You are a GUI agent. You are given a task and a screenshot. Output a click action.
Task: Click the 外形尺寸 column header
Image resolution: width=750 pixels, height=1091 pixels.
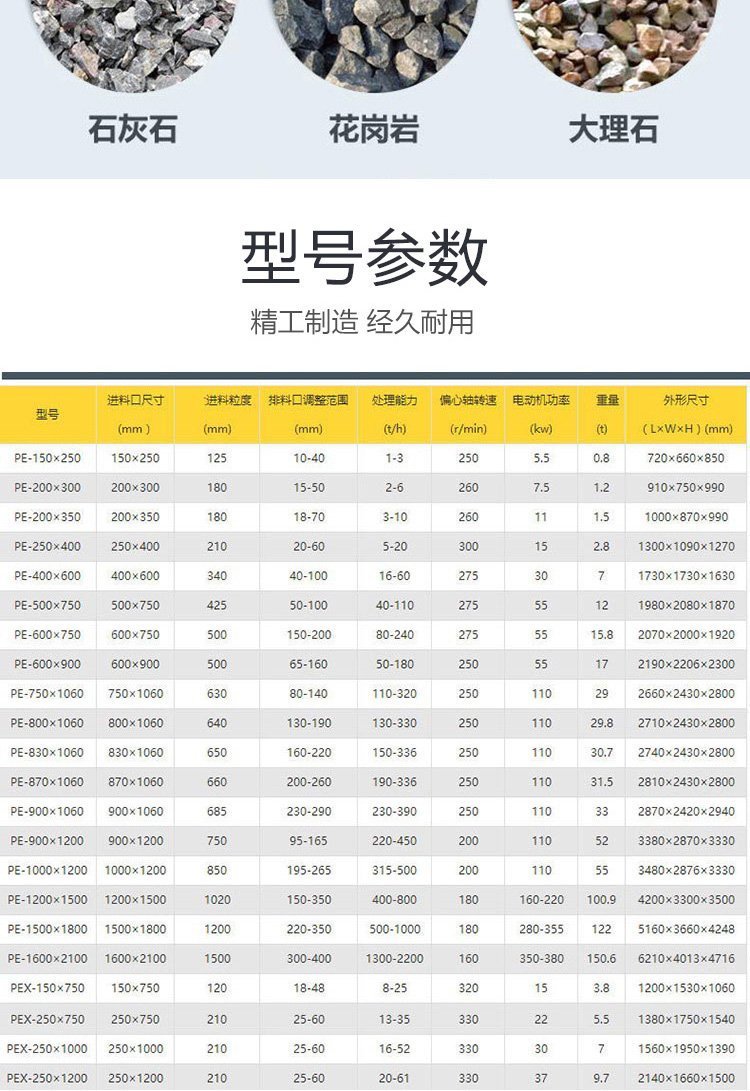pyautogui.click(x=685, y=400)
